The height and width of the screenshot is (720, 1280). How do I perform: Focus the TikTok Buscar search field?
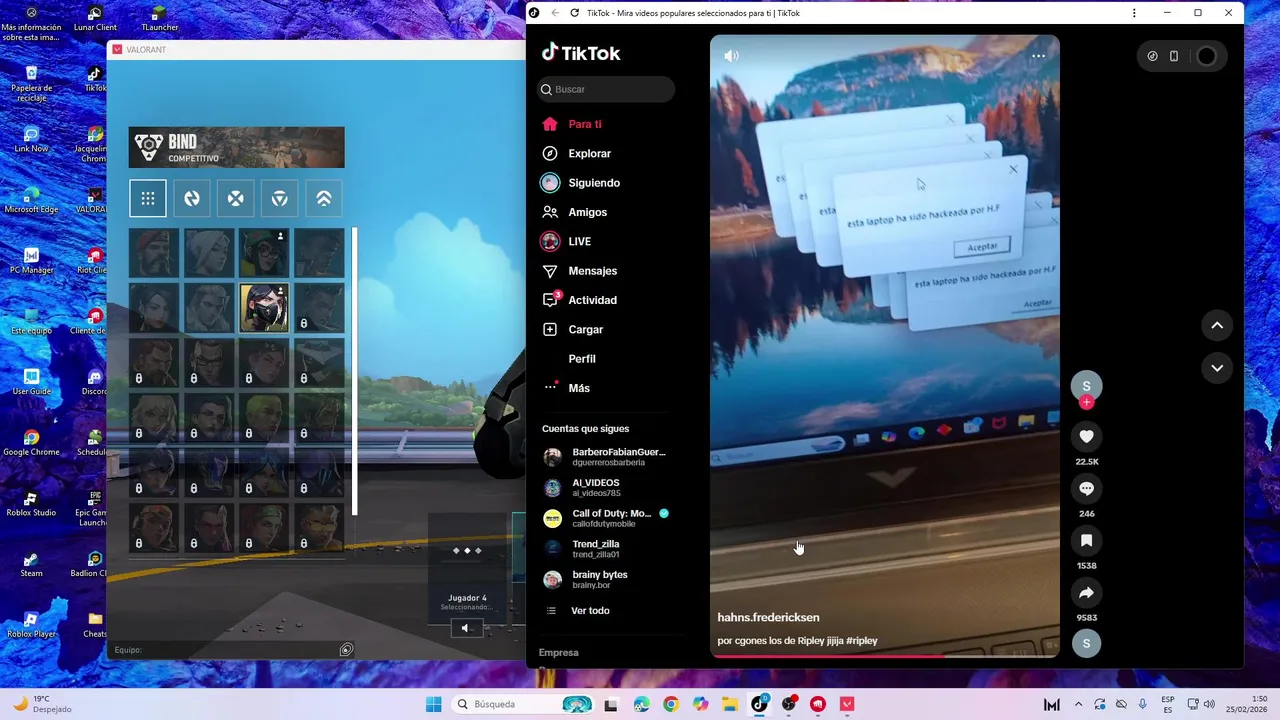(x=606, y=89)
